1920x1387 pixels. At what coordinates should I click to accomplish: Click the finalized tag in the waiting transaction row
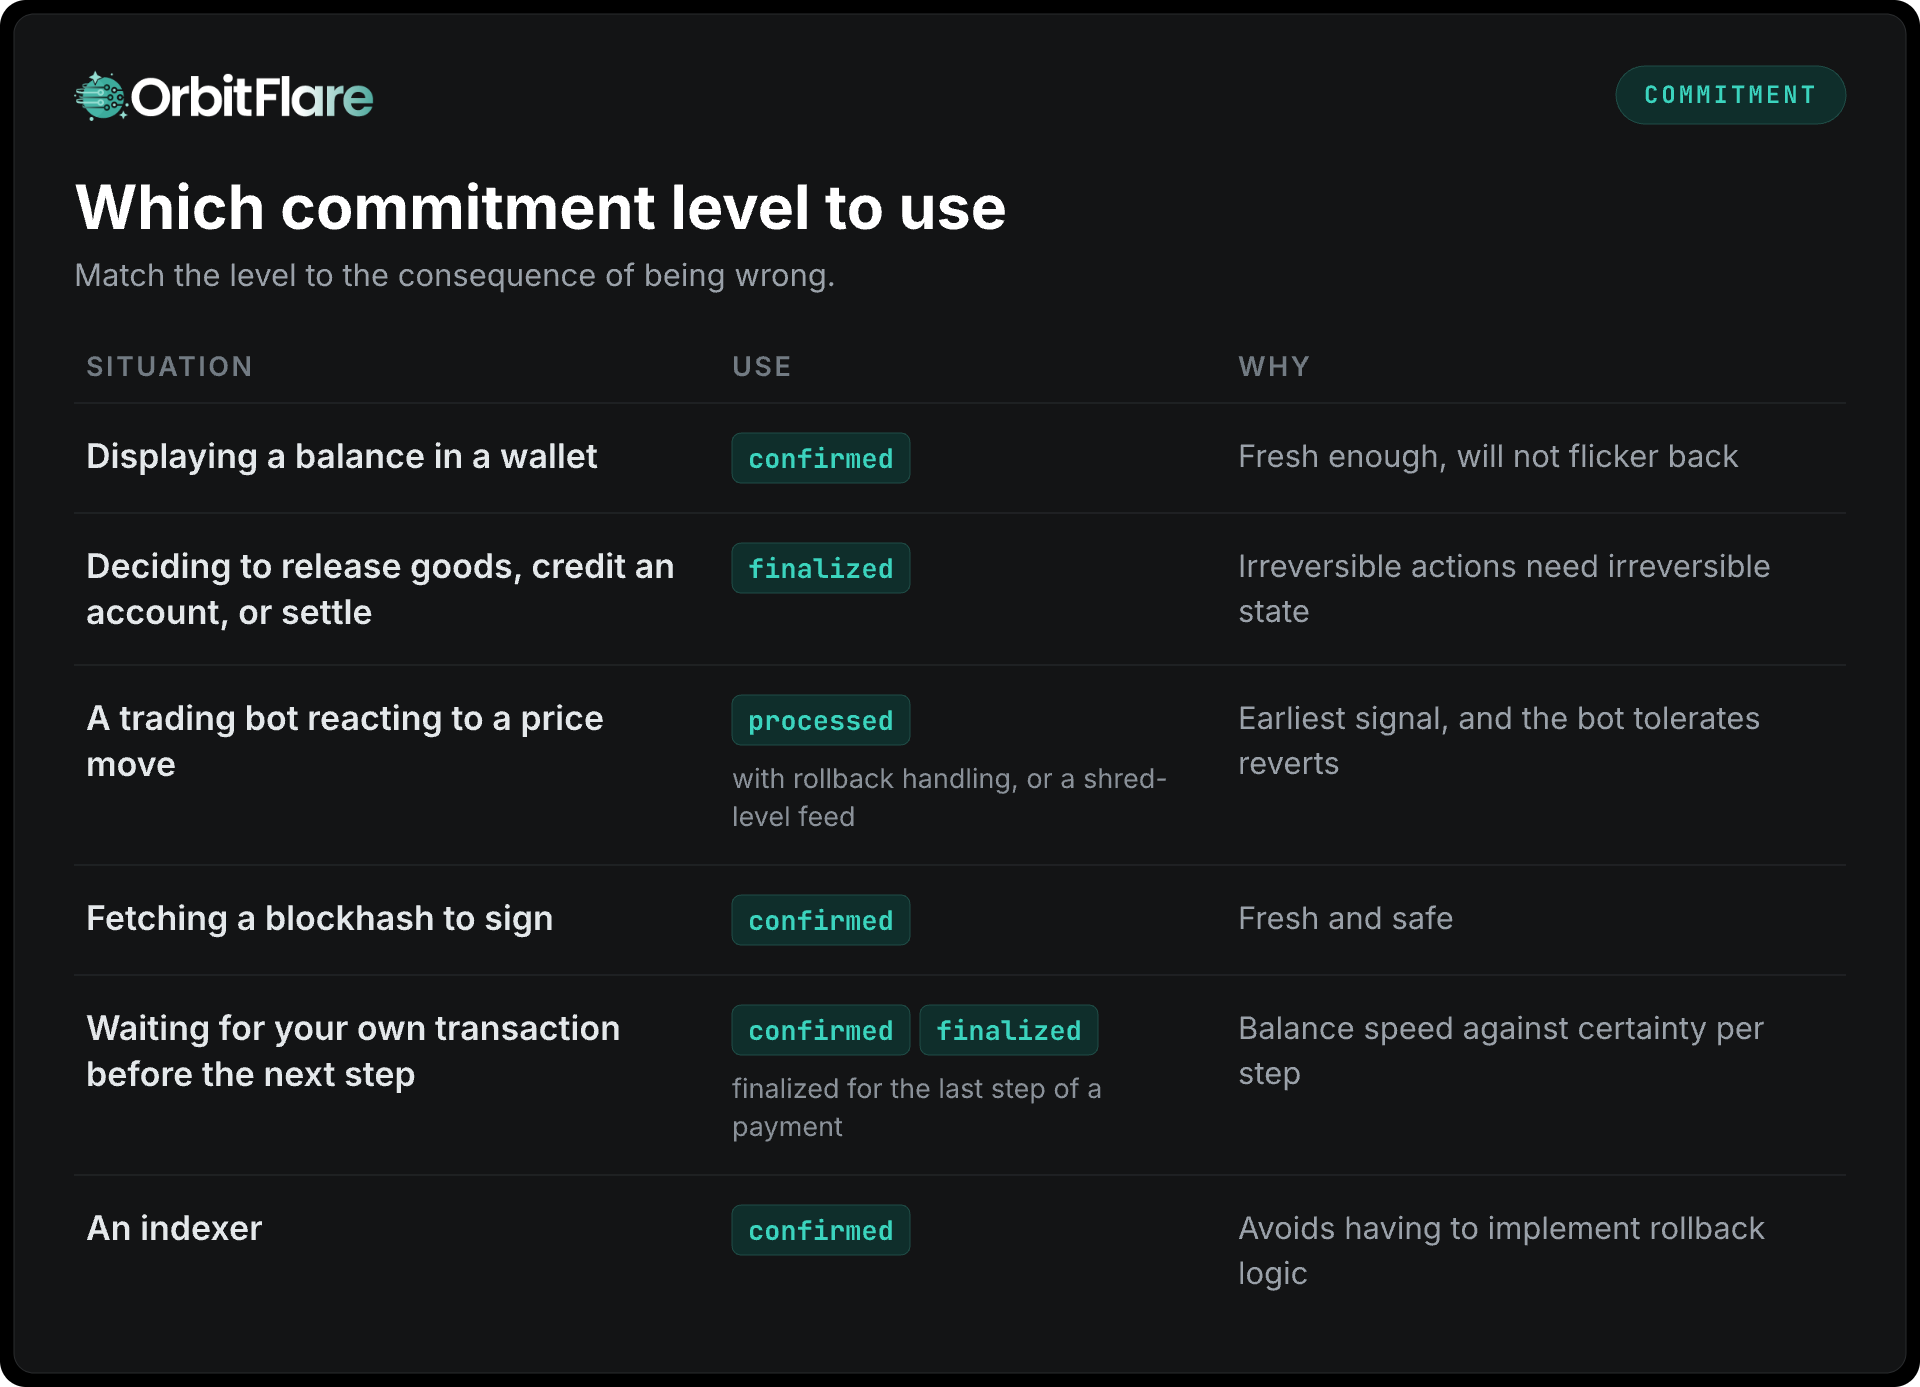(x=1009, y=1030)
